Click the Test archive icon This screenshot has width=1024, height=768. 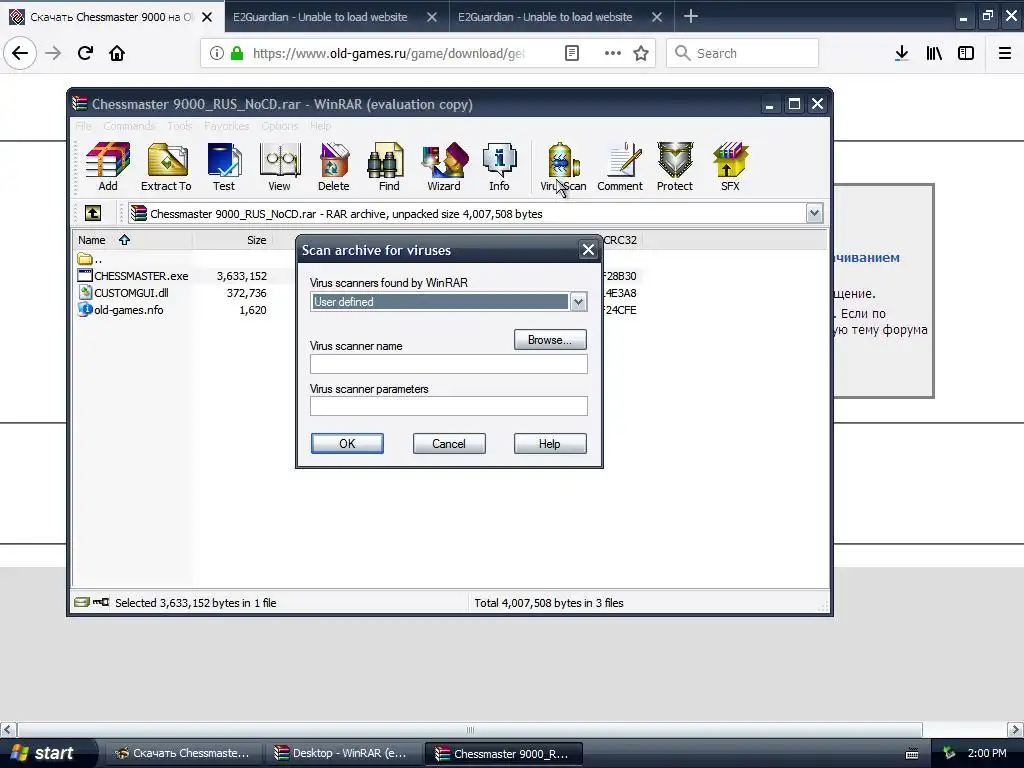point(224,167)
